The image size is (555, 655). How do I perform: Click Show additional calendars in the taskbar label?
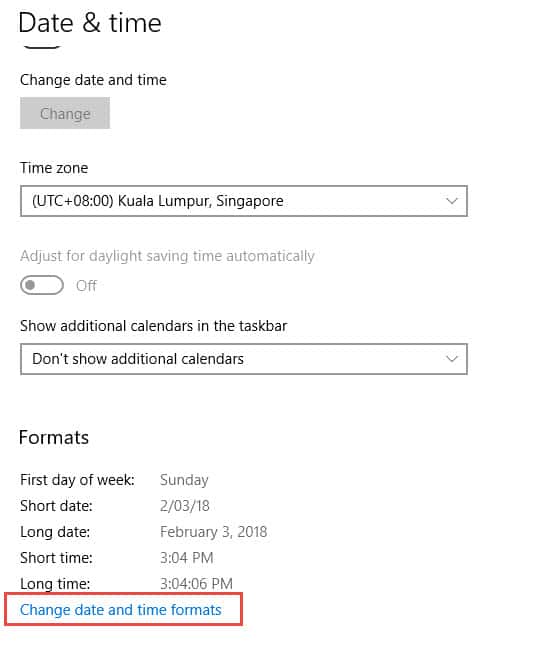pyautogui.click(x=153, y=326)
